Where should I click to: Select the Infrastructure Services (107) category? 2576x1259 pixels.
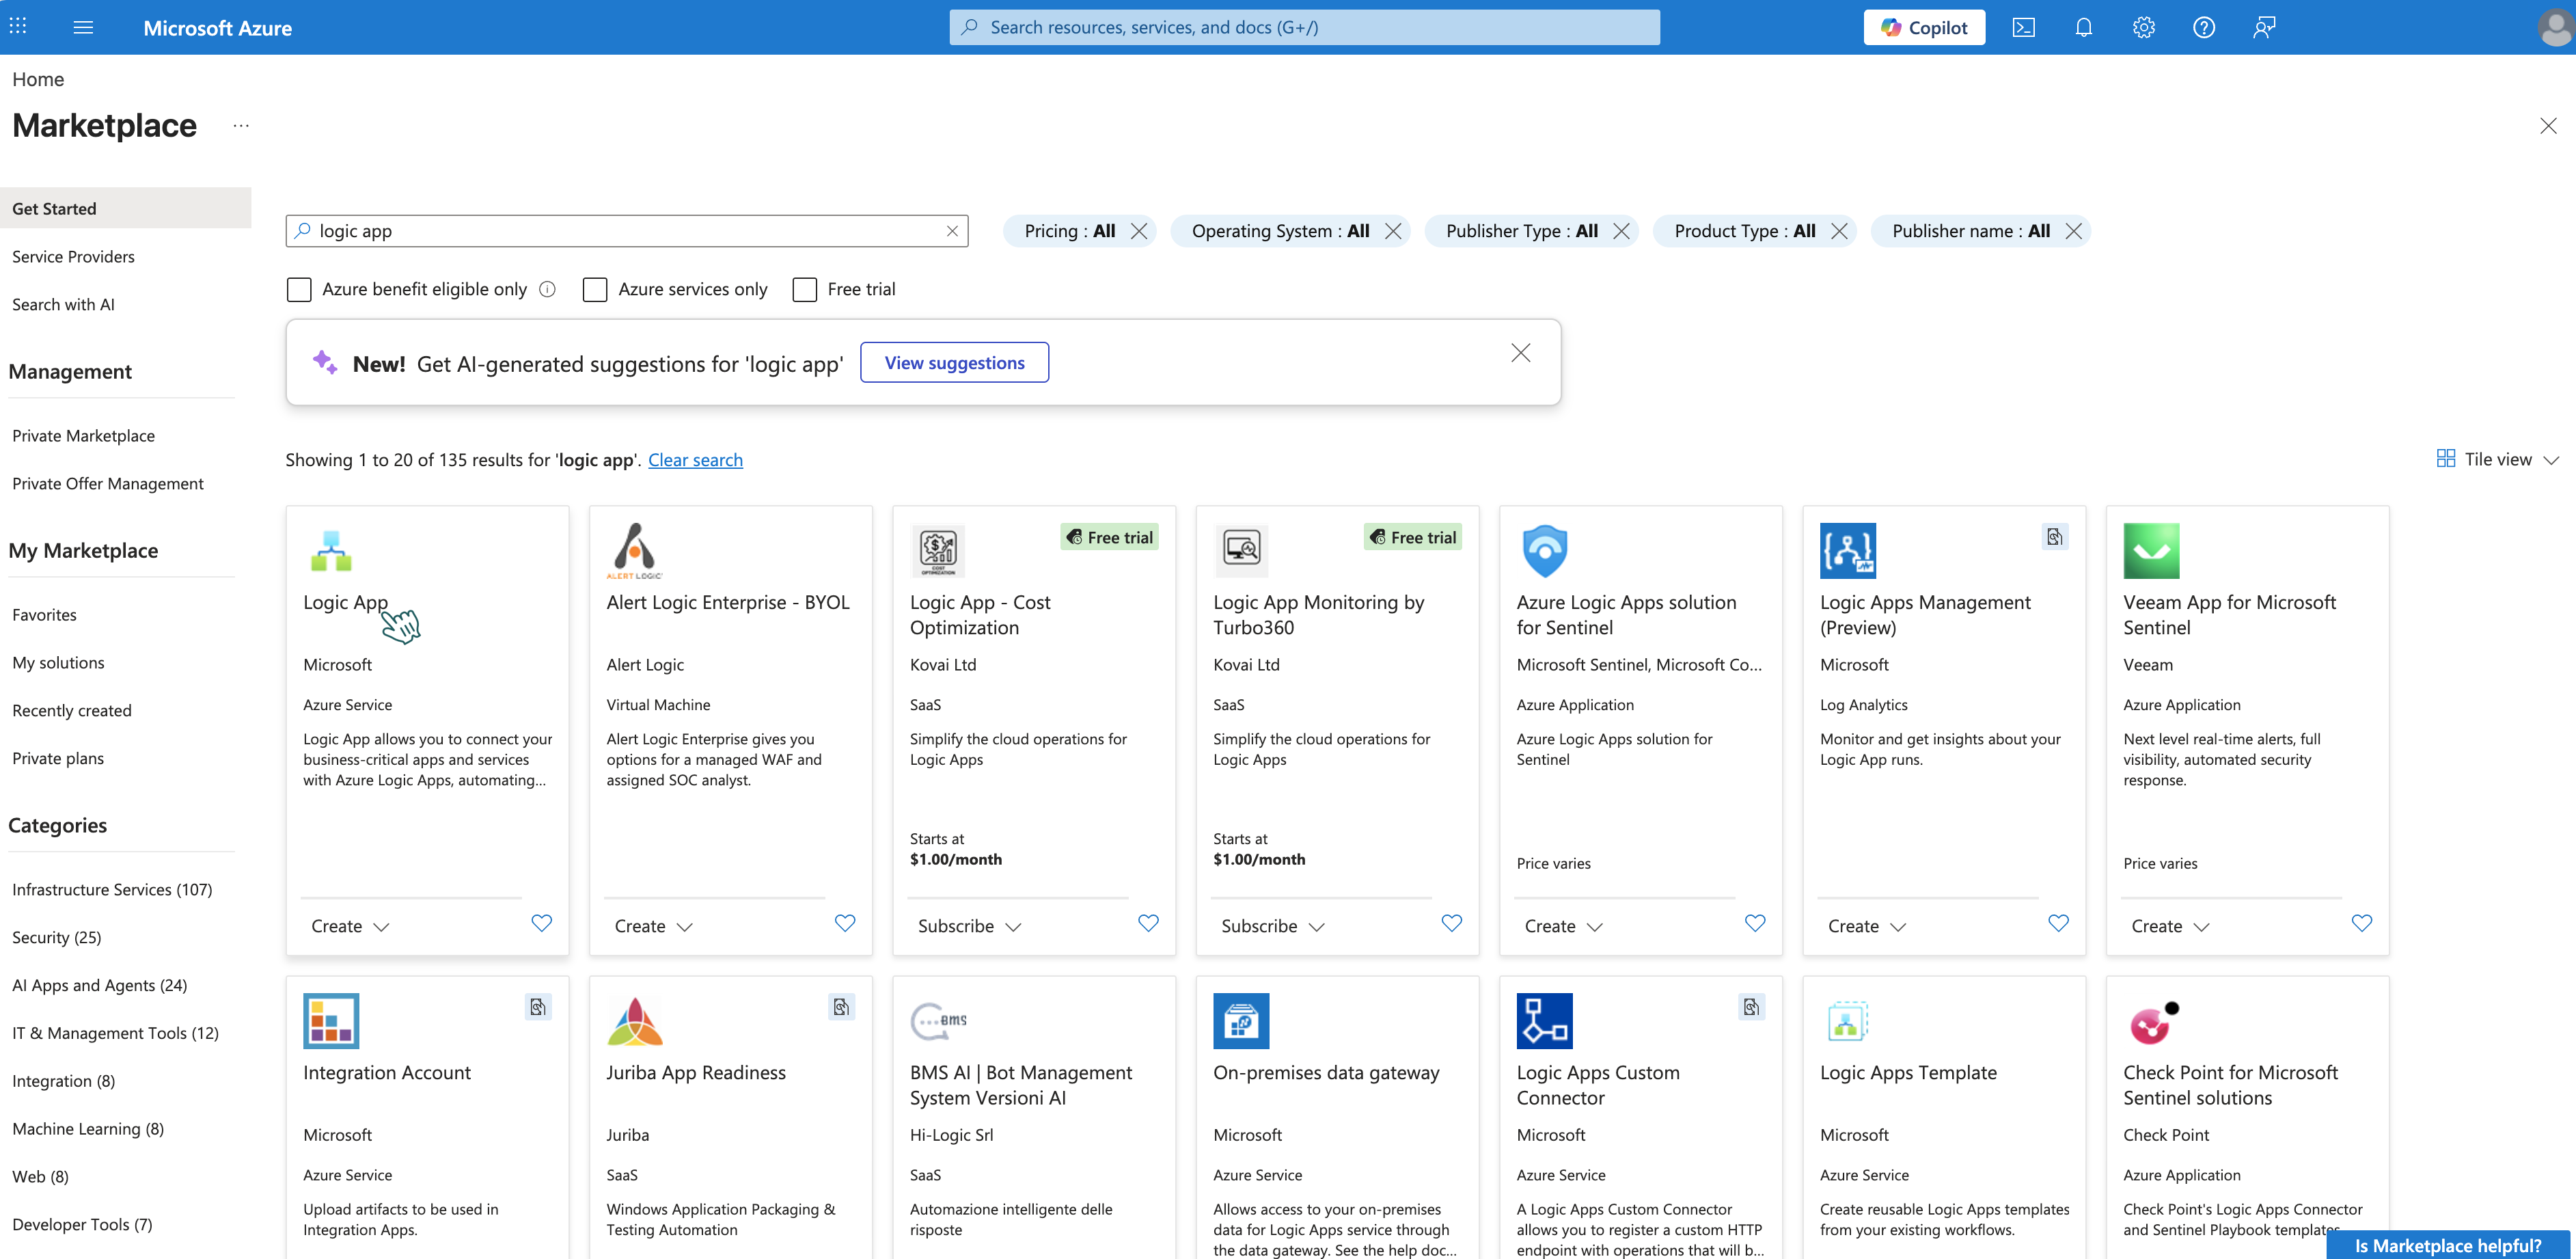click(111, 889)
